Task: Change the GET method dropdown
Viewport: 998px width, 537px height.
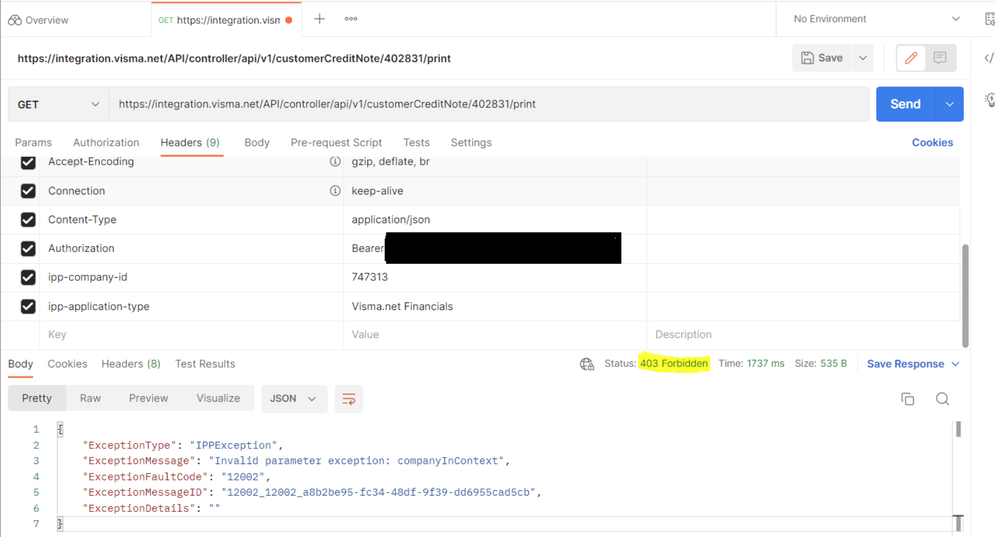Action: [58, 104]
